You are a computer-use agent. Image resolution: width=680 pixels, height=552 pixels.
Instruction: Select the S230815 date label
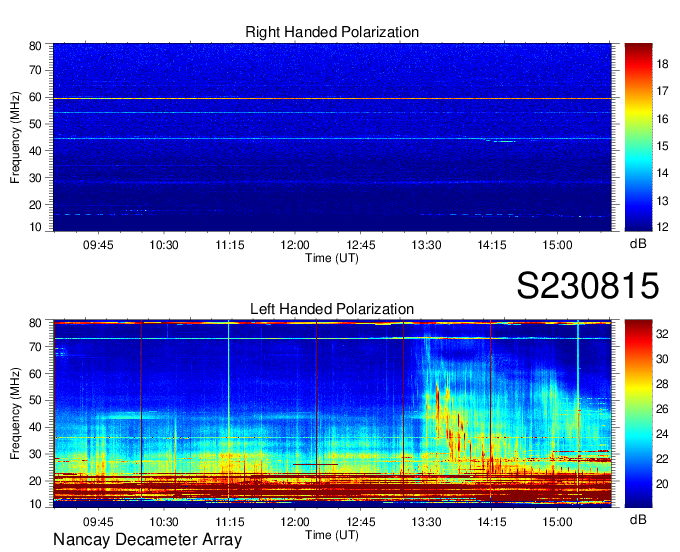[588, 285]
